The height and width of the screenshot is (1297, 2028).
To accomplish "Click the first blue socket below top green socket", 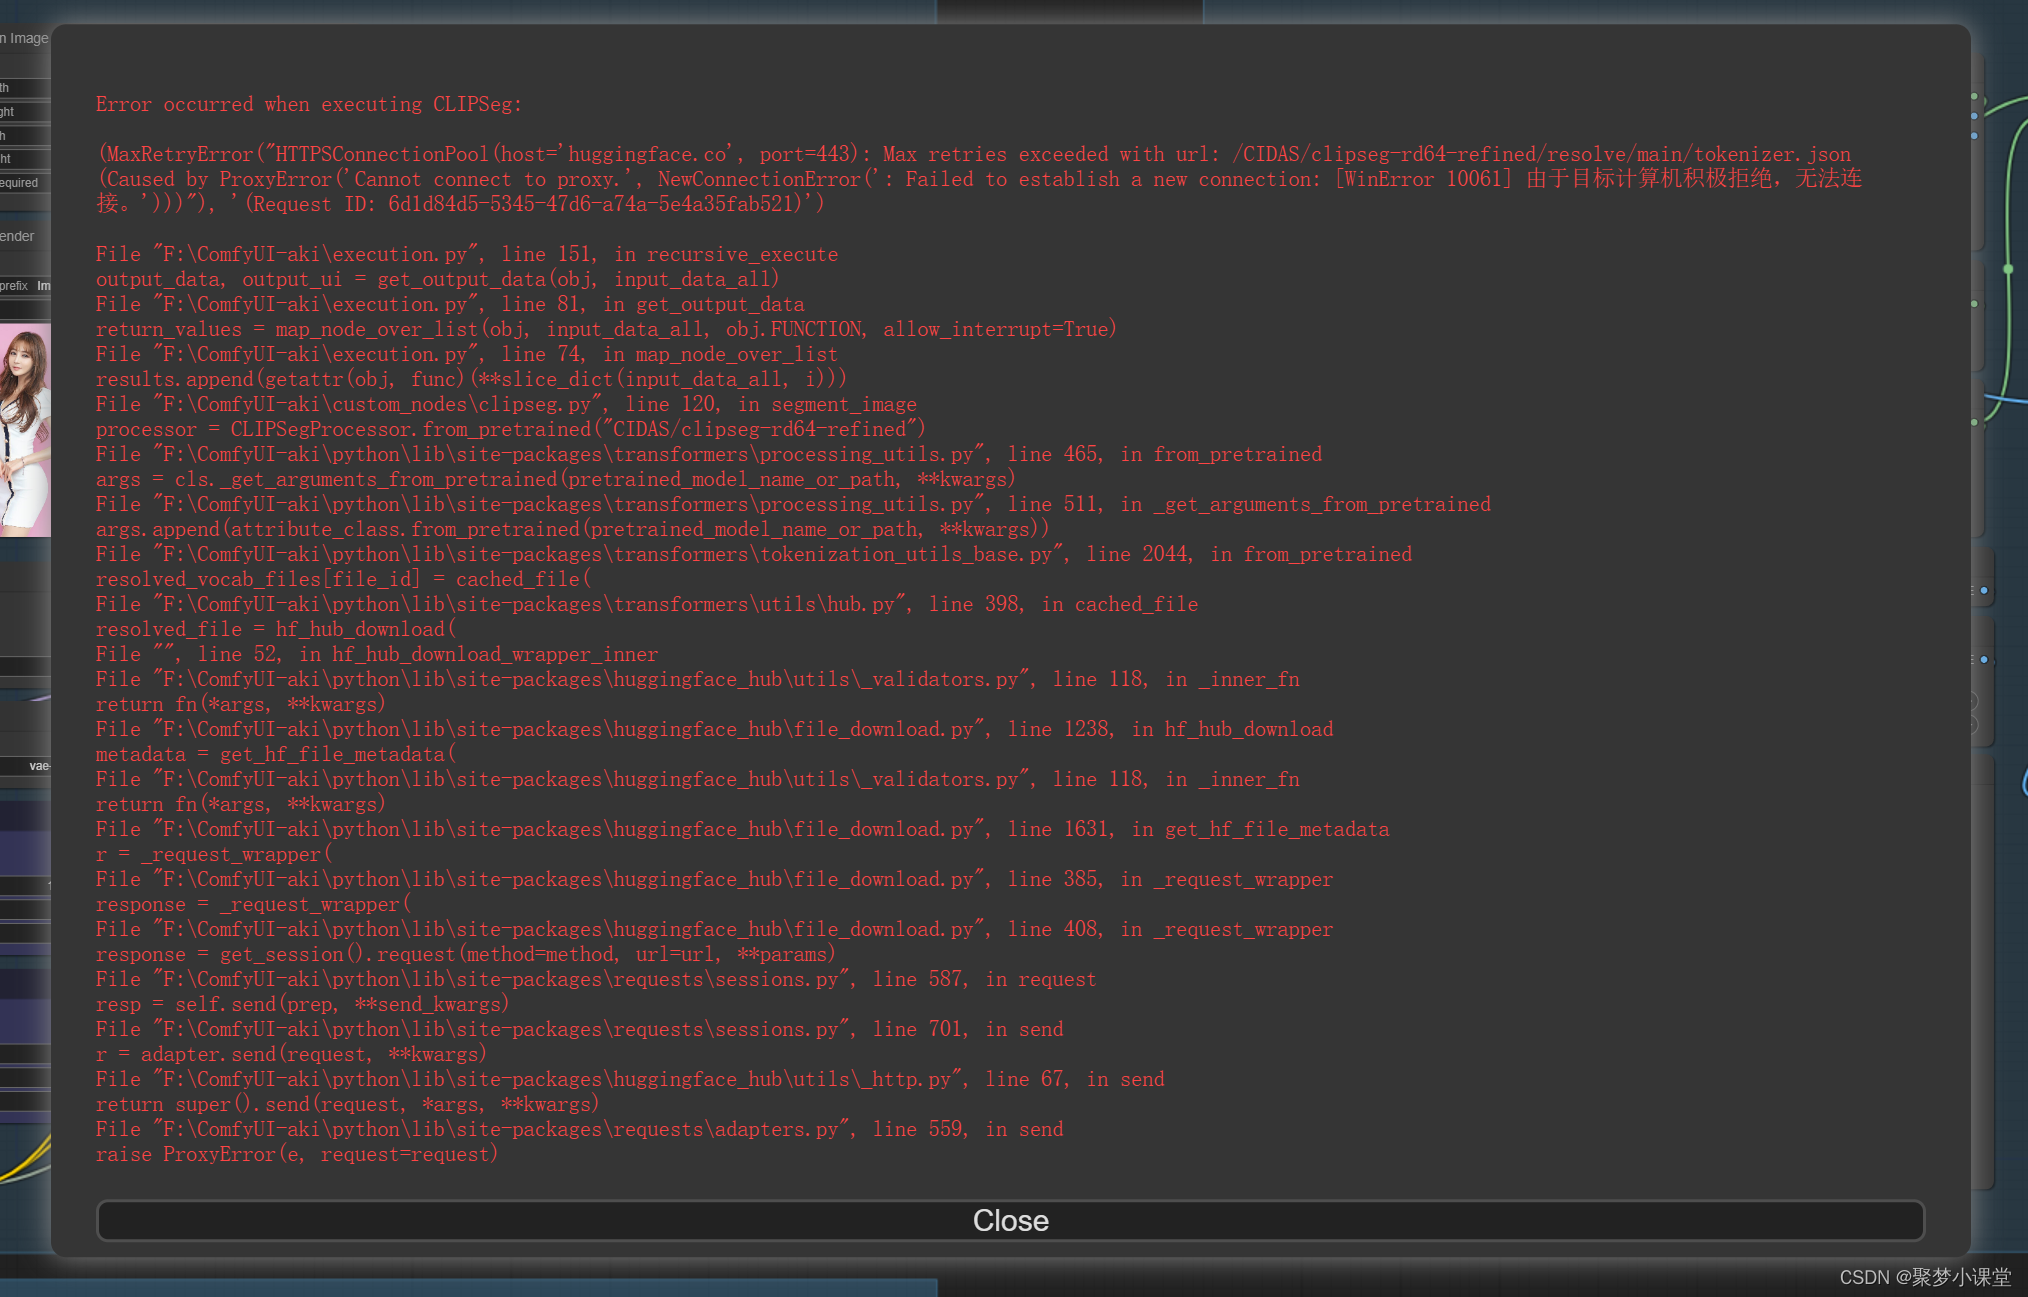I will pos(1974,116).
